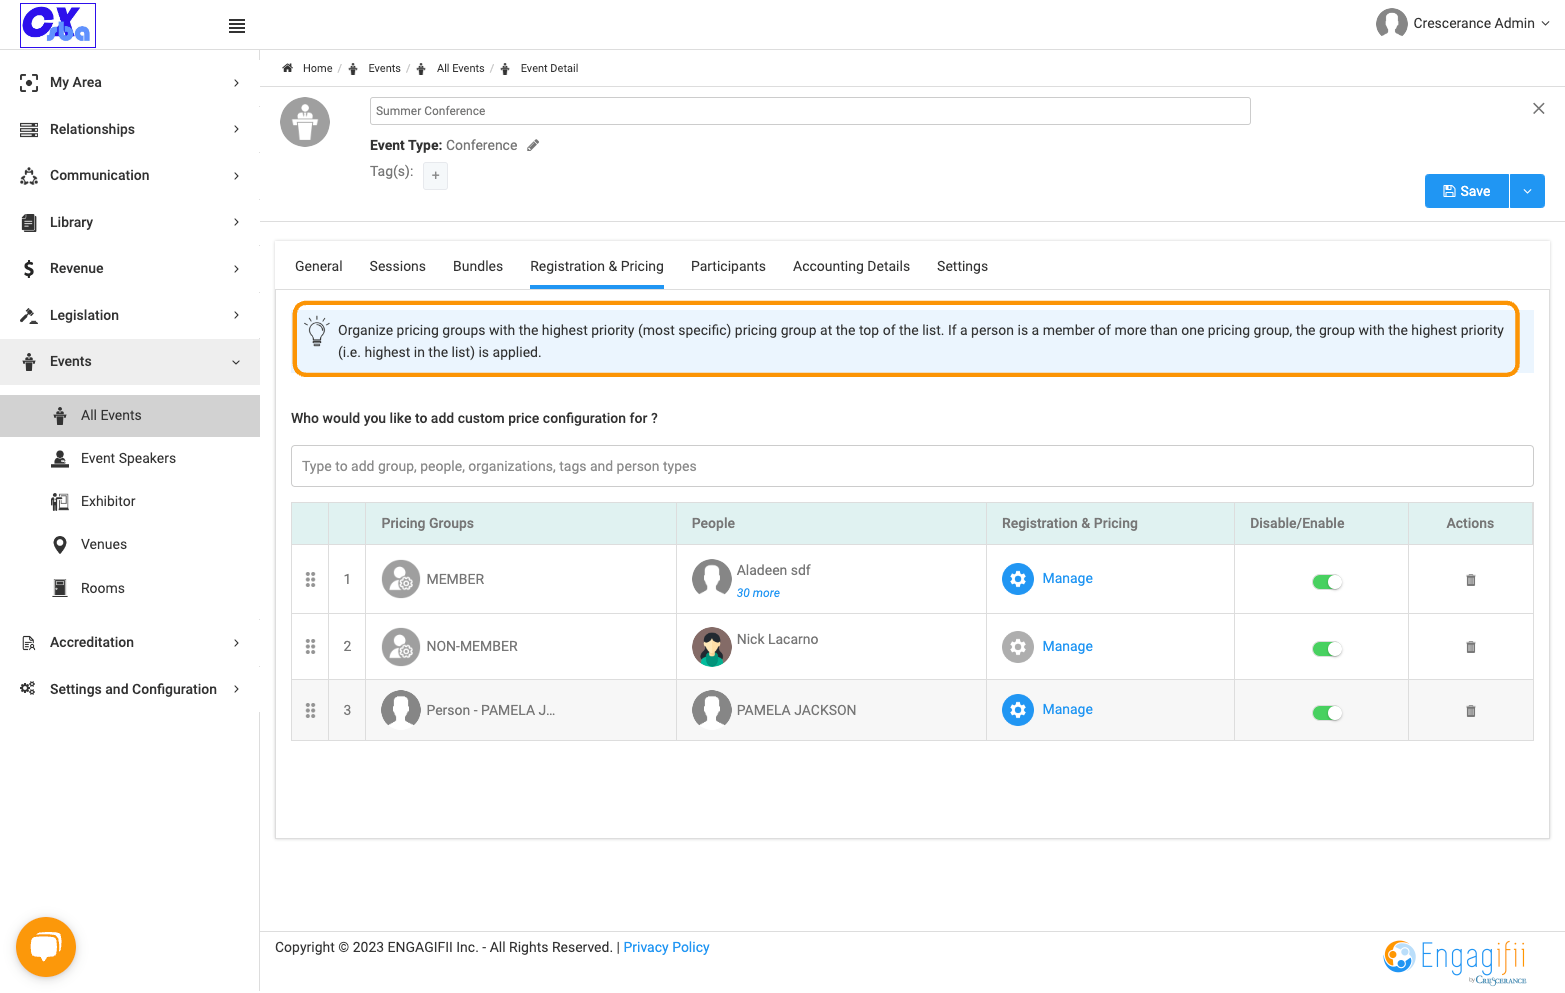Image resolution: width=1565 pixels, height=993 pixels.
Task: Click the Nick Lacarno avatar
Action: coord(712,647)
